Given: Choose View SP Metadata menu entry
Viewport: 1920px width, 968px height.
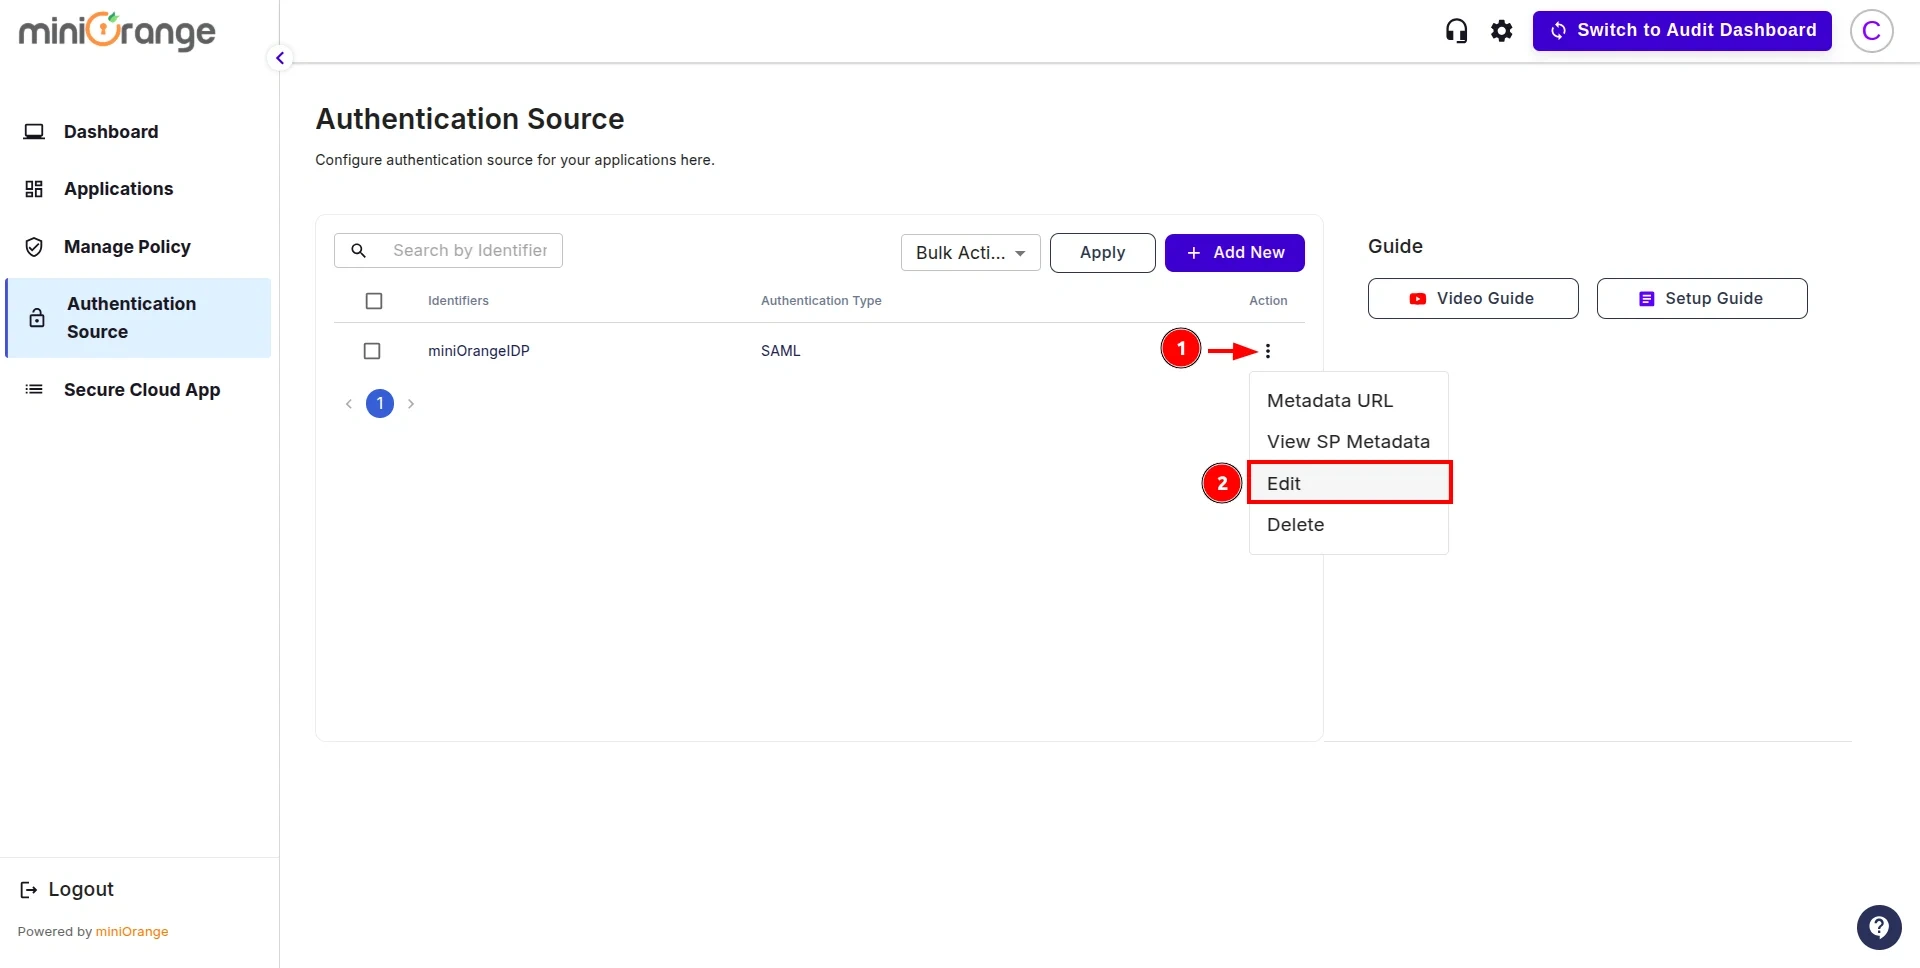Looking at the screenshot, I should [x=1348, y=441].
